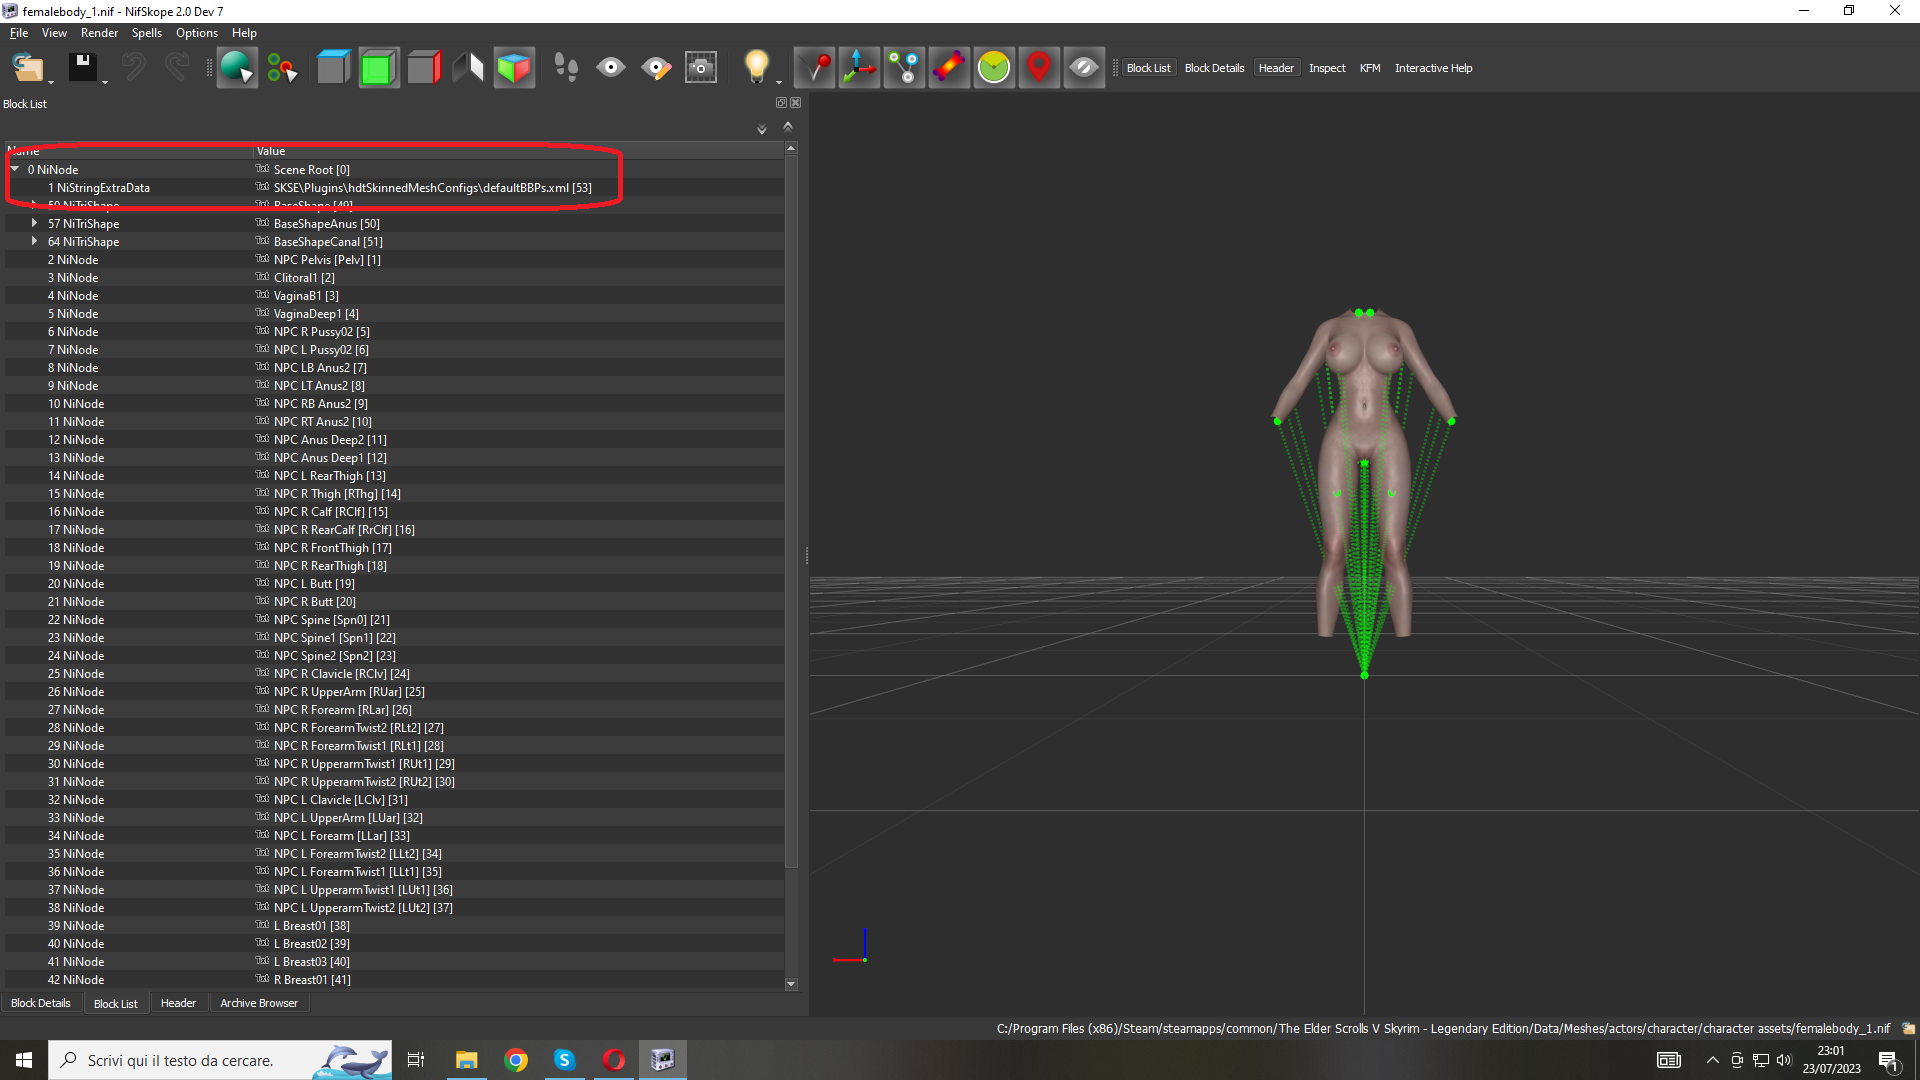Toggle the red marker display

coord(1039,68)
